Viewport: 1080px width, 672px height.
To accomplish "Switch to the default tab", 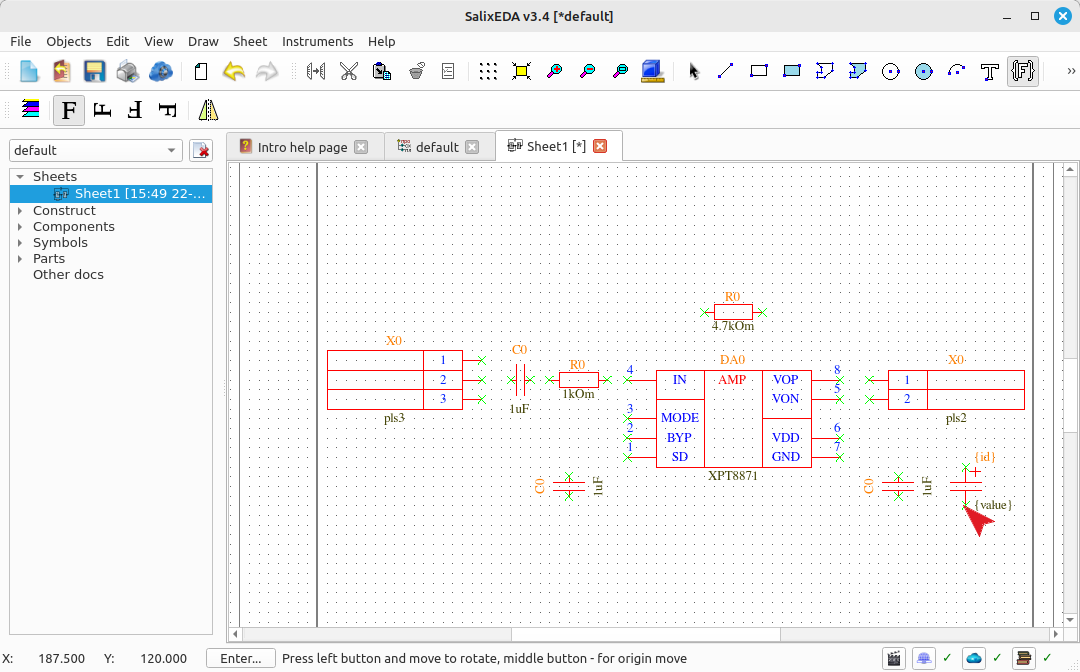I will (437, 147).
